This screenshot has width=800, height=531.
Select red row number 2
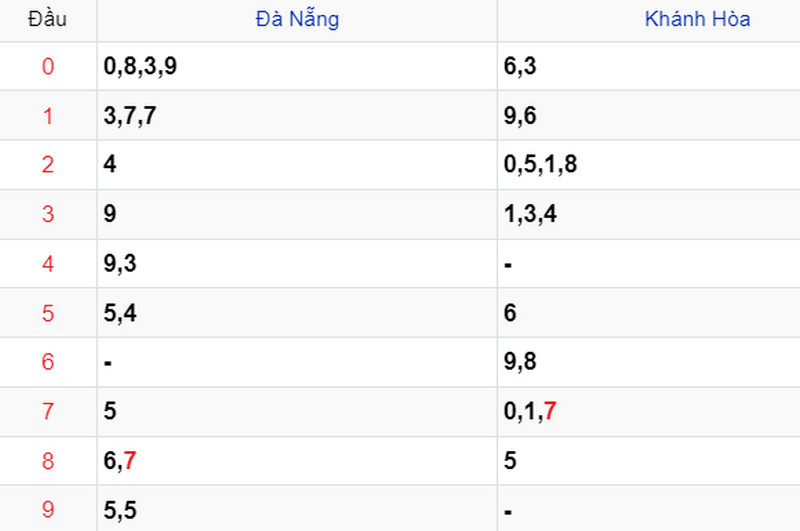point(48,165)
